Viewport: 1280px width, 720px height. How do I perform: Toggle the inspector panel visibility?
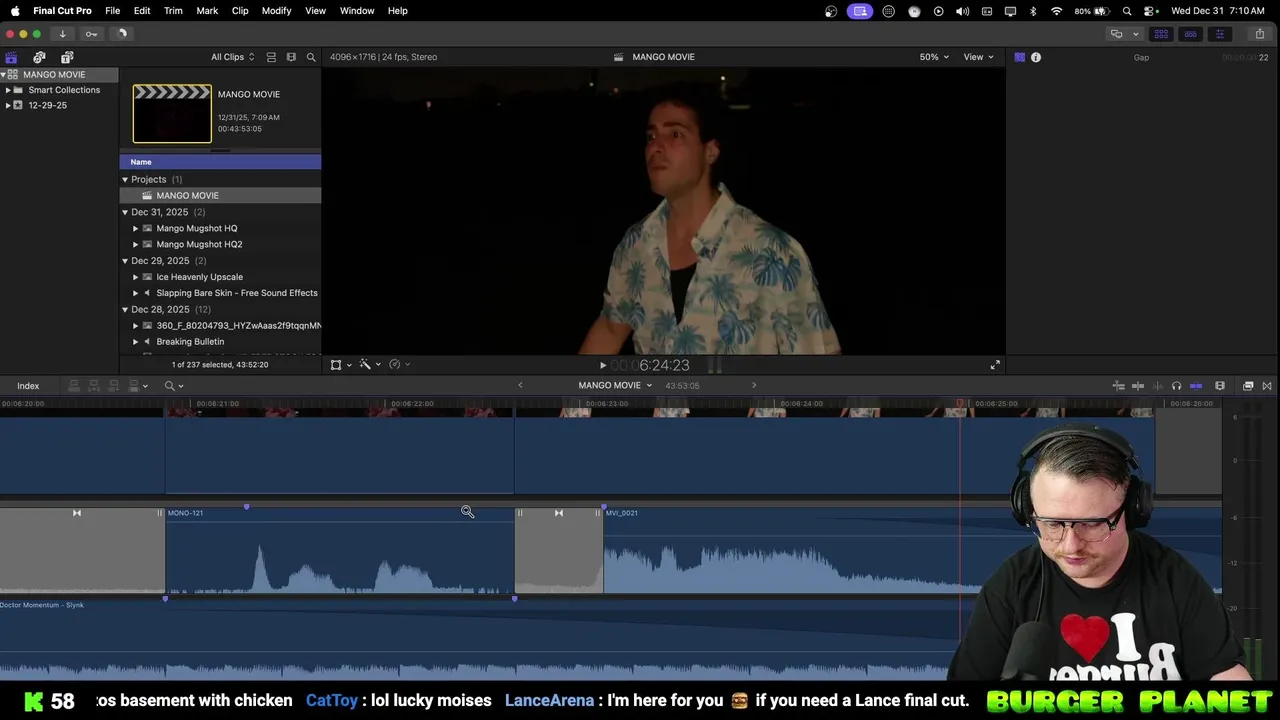(x=1219, y=34)
